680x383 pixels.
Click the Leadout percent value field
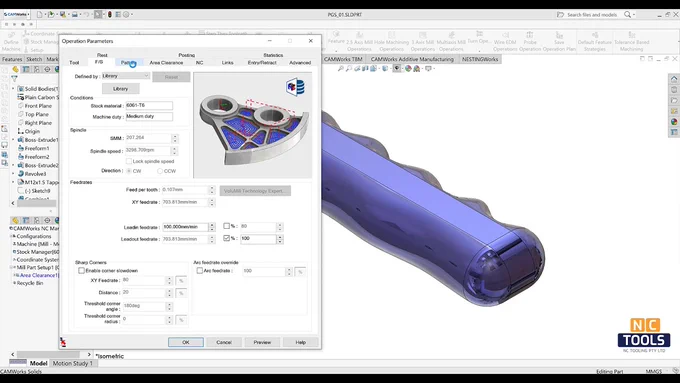[258, 239]
